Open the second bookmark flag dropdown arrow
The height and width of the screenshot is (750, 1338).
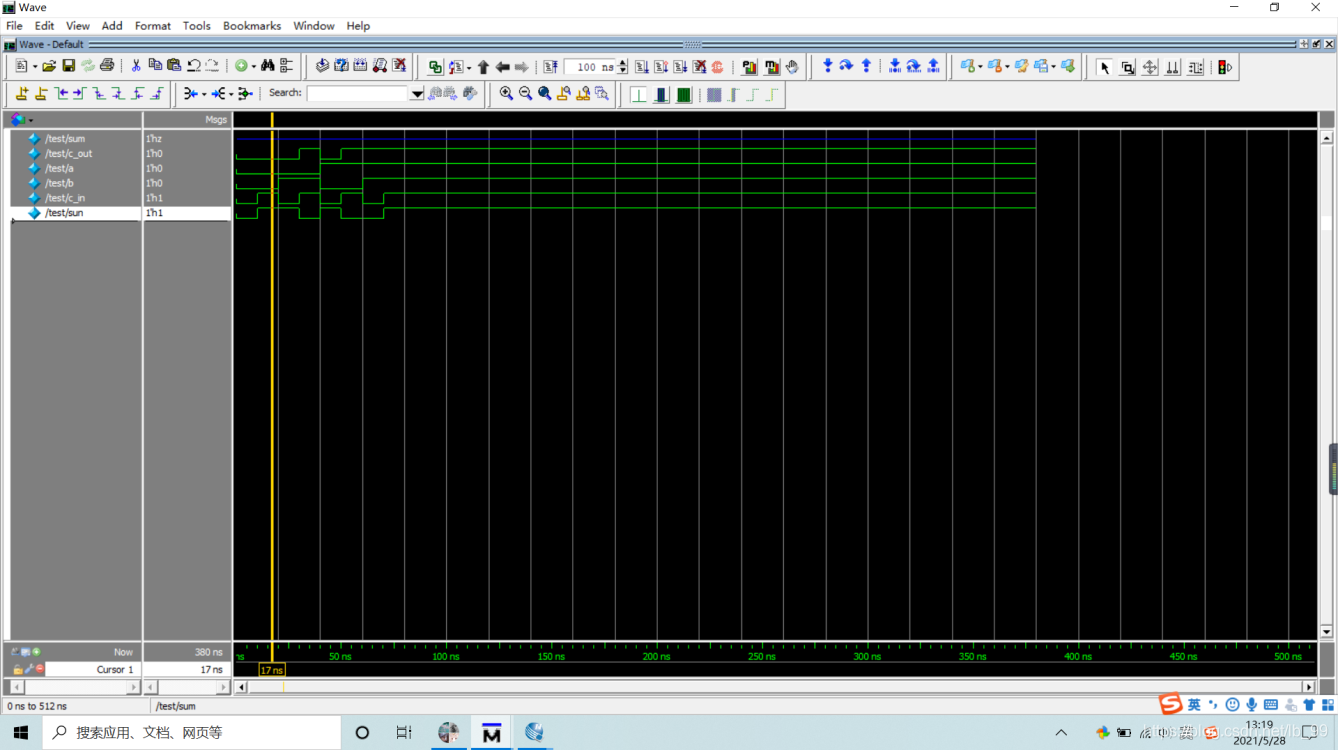1007,67
